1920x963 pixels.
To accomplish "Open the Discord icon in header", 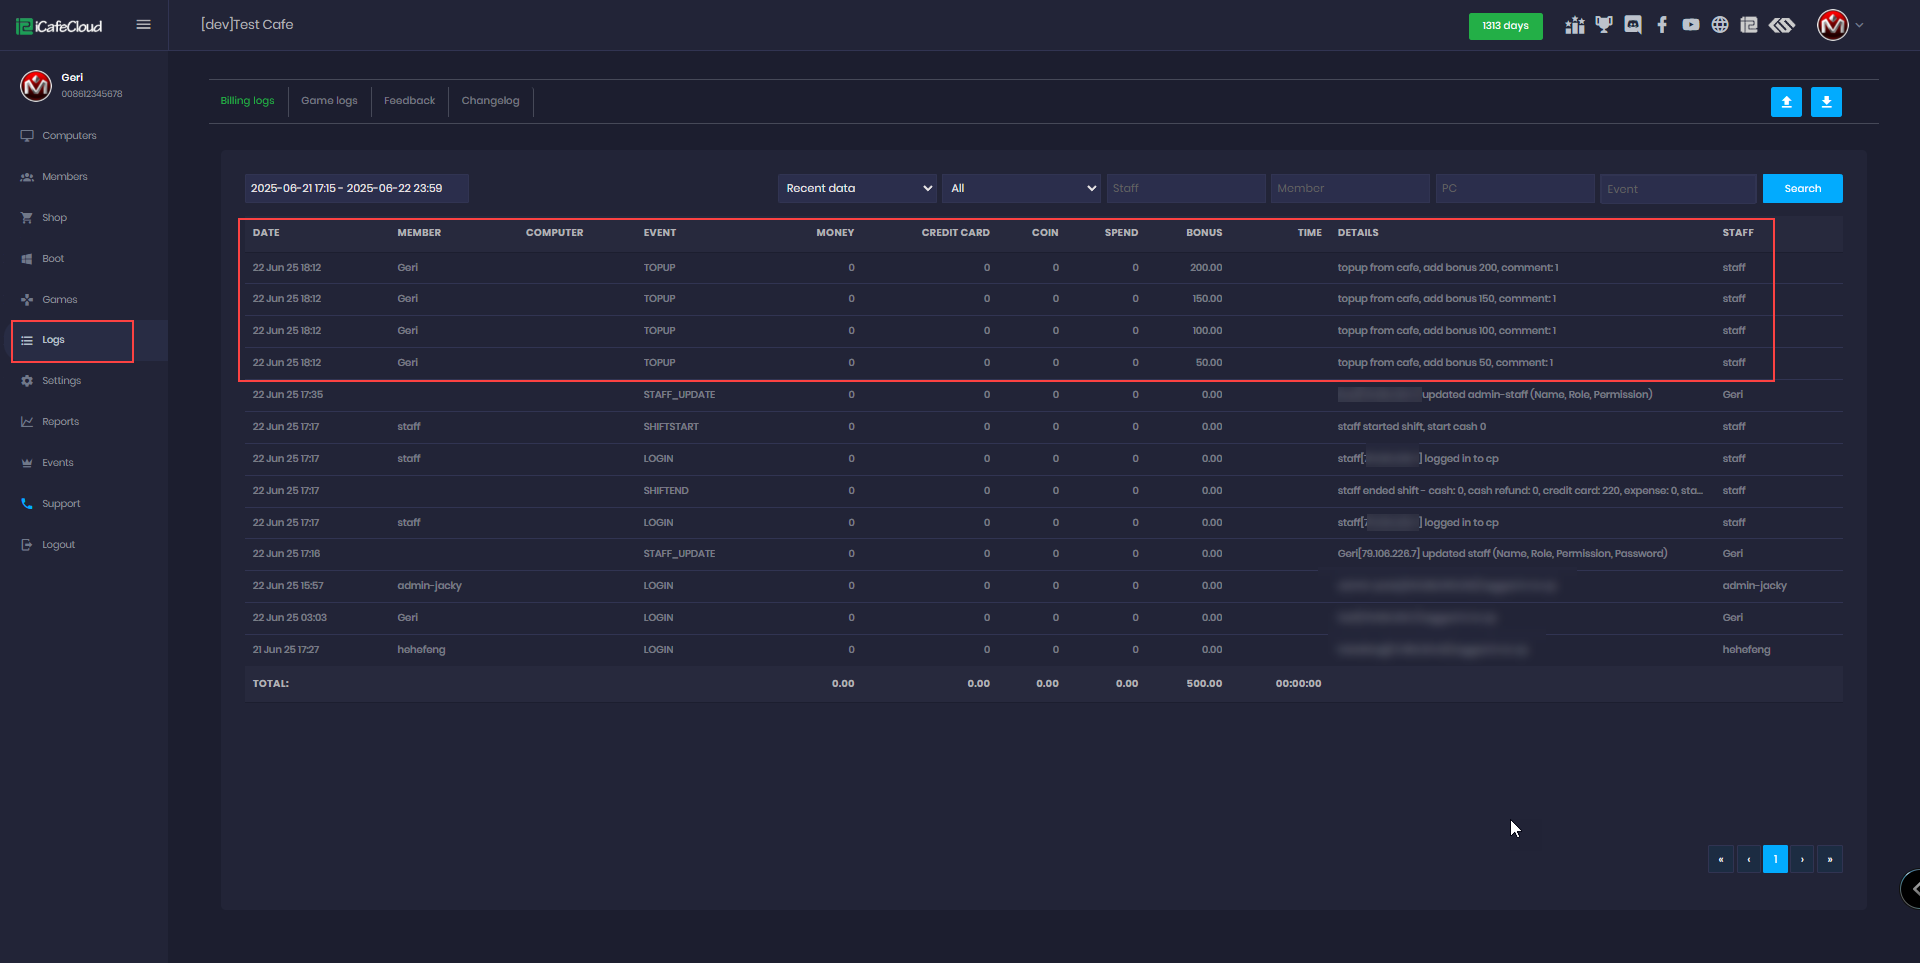I will (x=1633, y=25).
